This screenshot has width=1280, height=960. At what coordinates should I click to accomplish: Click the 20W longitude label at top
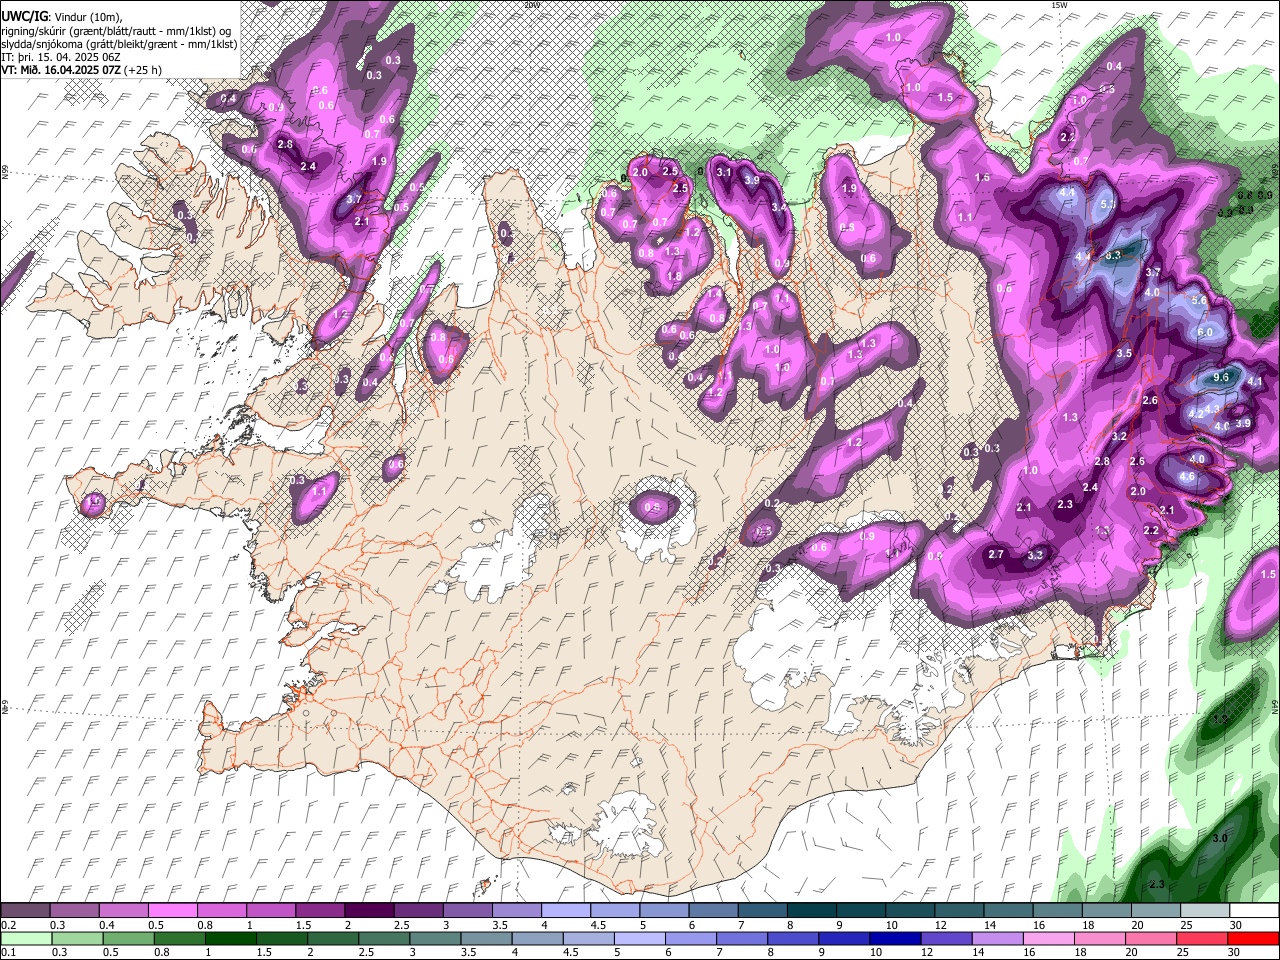[531, 5]
